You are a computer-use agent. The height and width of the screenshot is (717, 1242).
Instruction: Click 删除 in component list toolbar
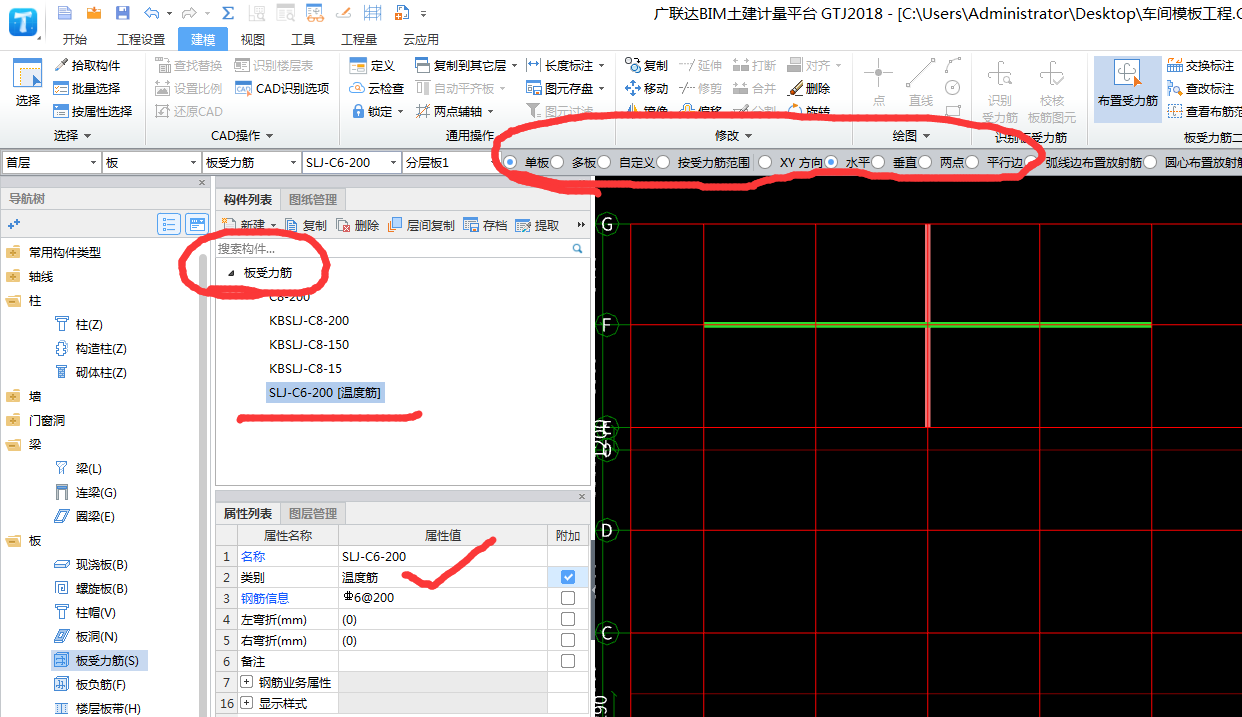[358, 225]
